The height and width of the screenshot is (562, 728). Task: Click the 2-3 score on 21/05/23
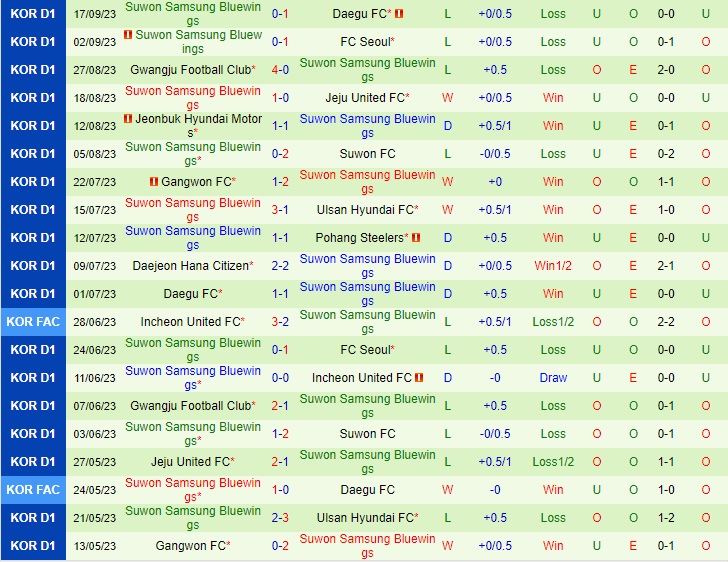280,518
